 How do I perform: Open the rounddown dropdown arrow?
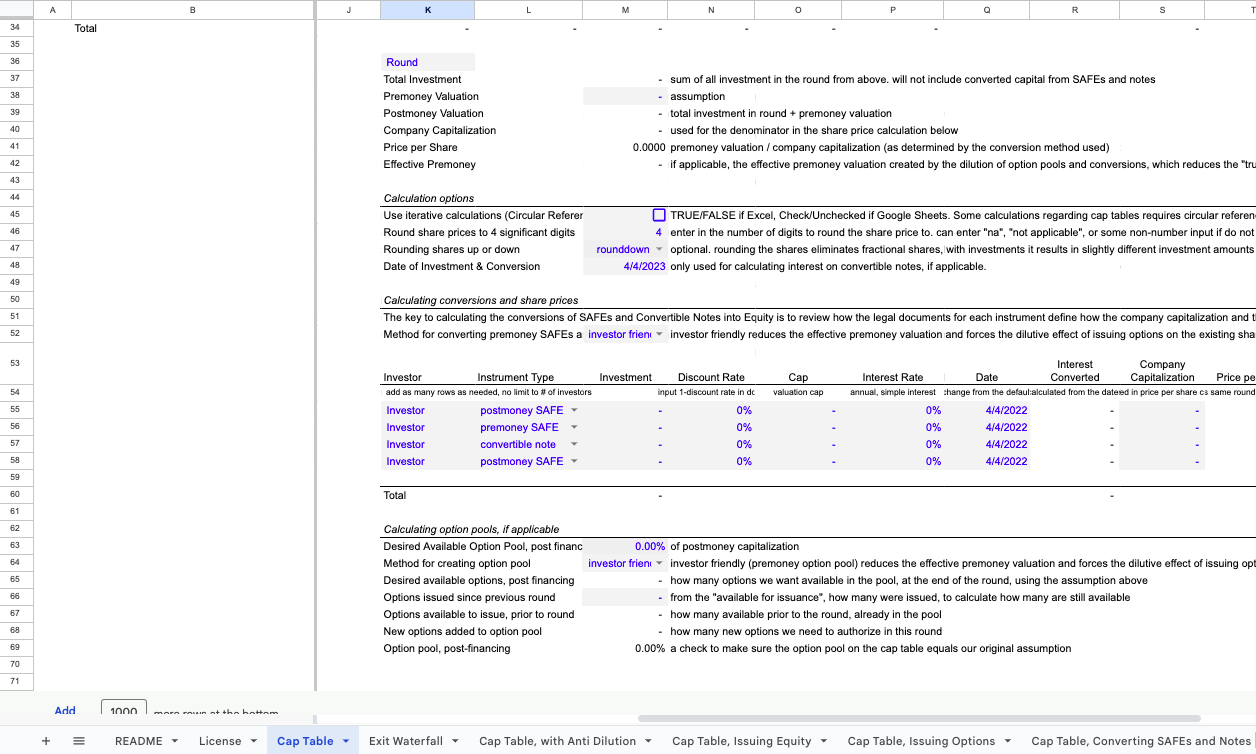click(659, 250)
